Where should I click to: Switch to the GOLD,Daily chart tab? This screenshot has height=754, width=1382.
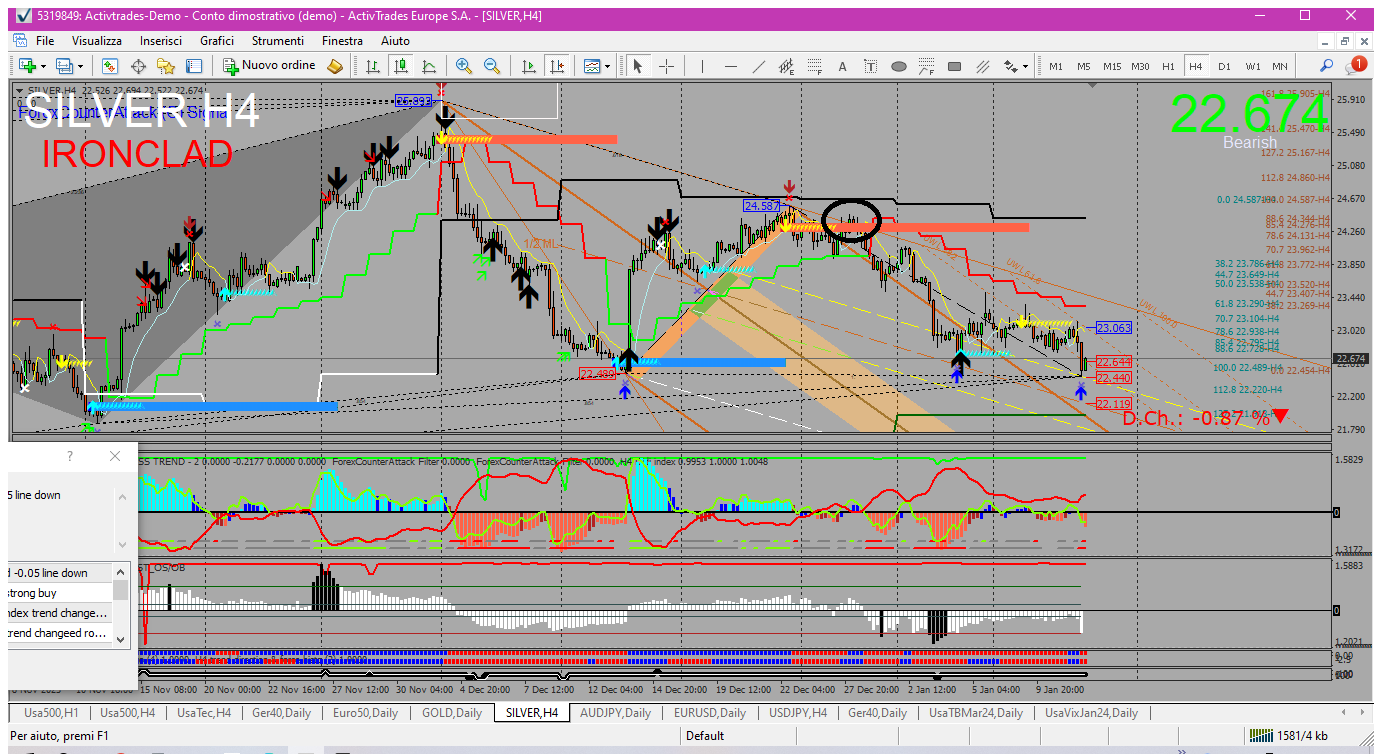pyautogui.click(x=452, y=713)
